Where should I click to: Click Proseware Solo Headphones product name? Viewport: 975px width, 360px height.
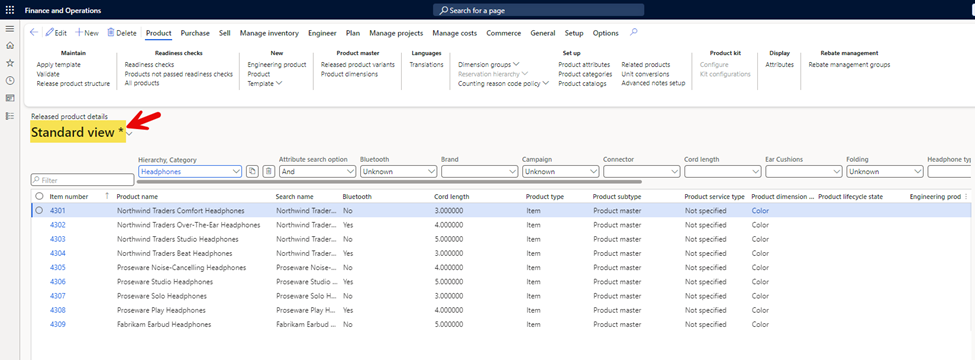pyautogui.click(x=162, y=296)
